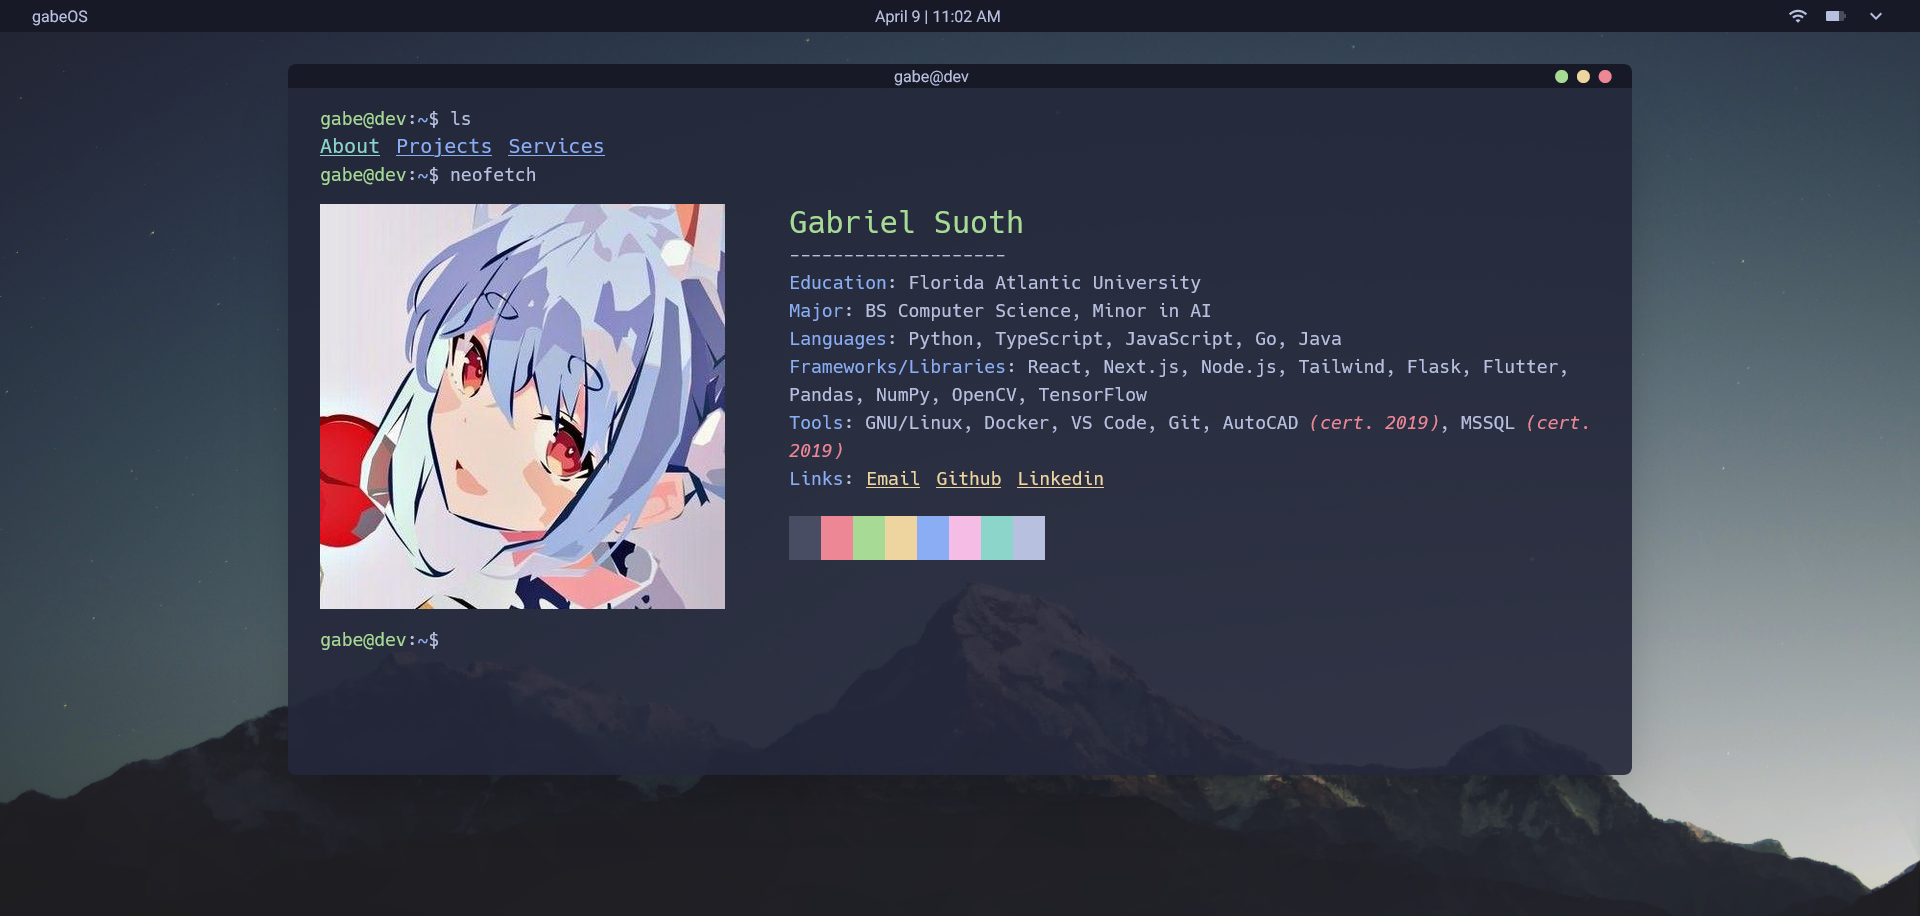Select the dark gray color block

click(805, 538)
